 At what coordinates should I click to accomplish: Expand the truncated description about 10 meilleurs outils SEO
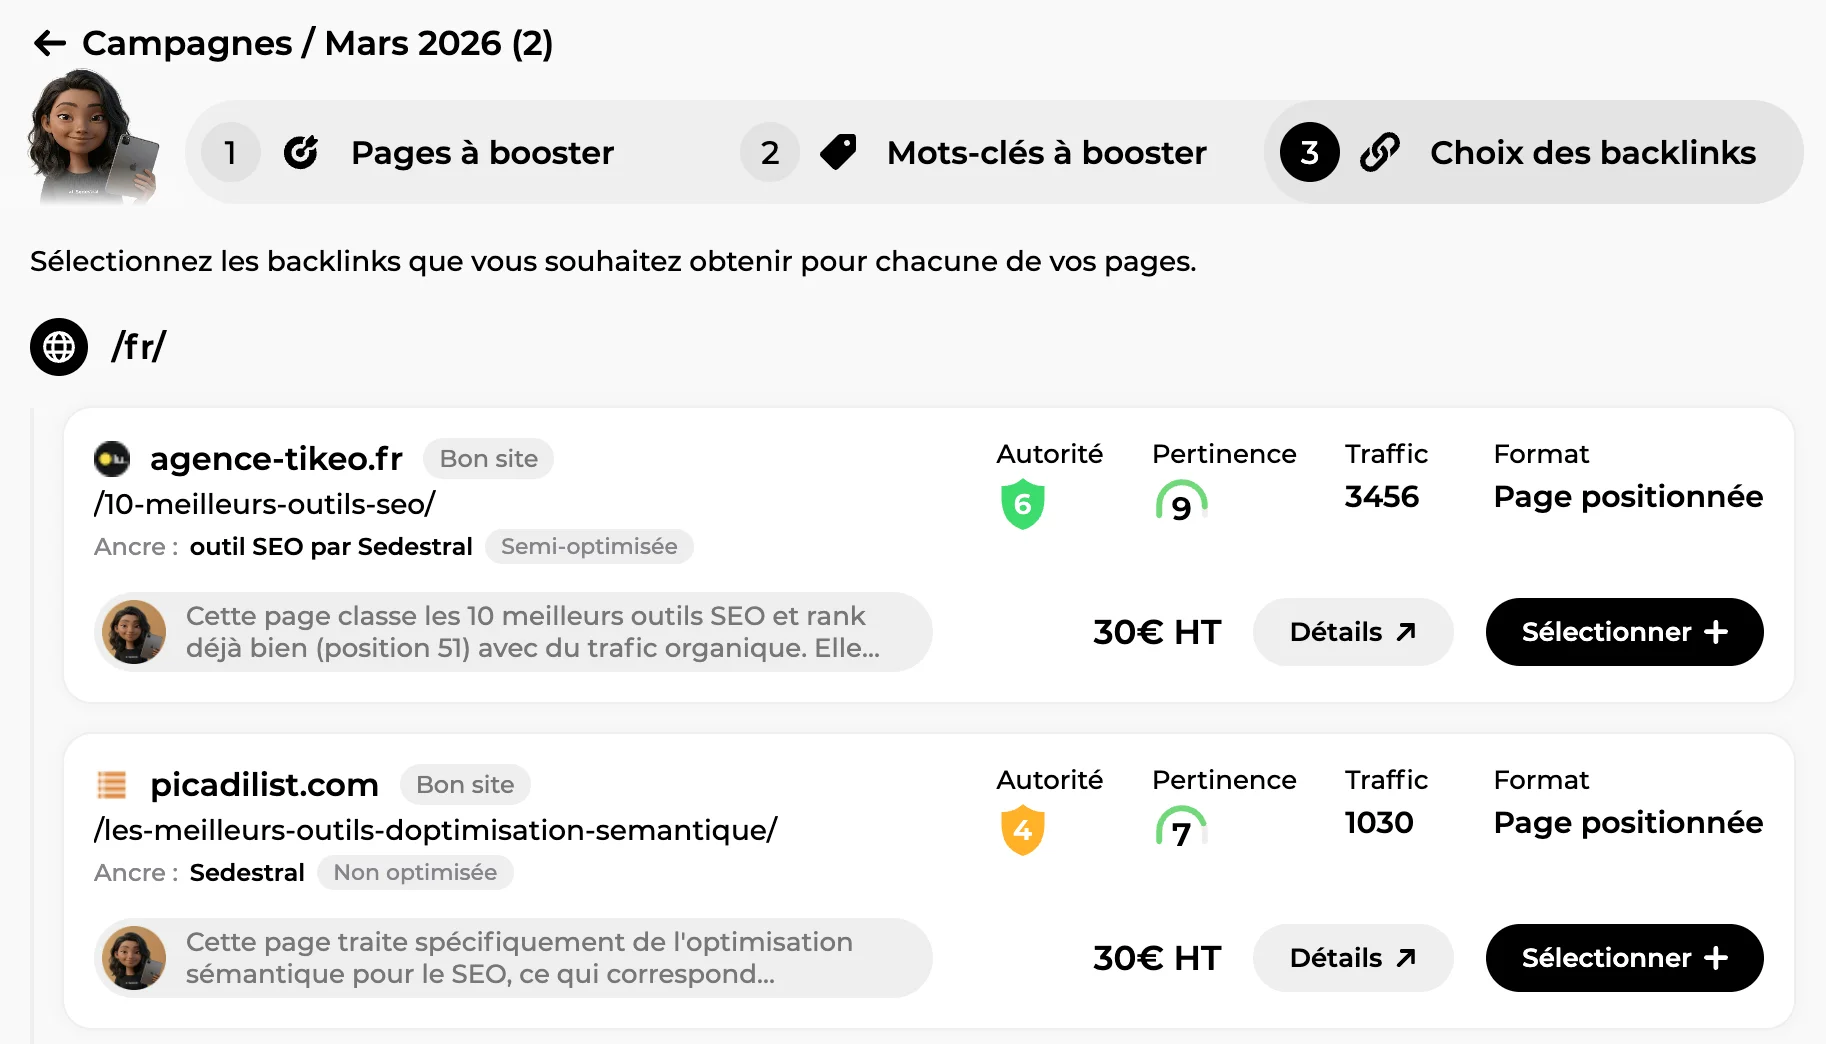(532, 632)
